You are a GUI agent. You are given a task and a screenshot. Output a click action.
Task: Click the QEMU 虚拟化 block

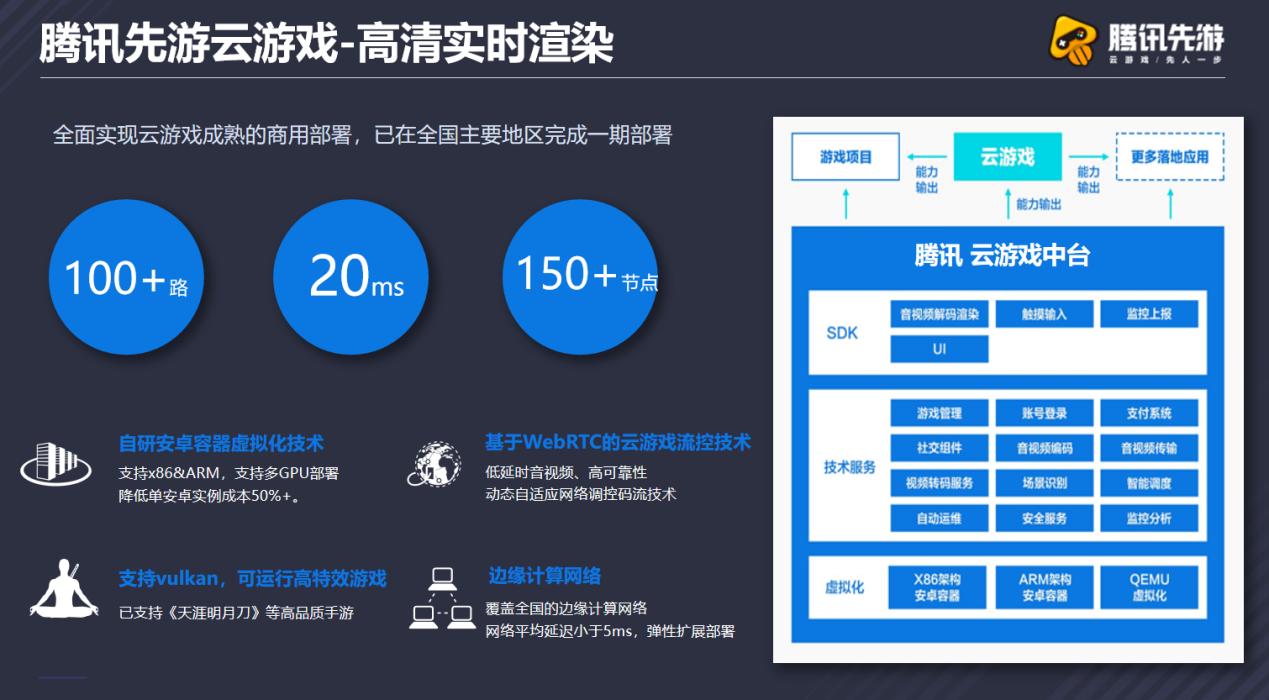(x=1149, y=587)
